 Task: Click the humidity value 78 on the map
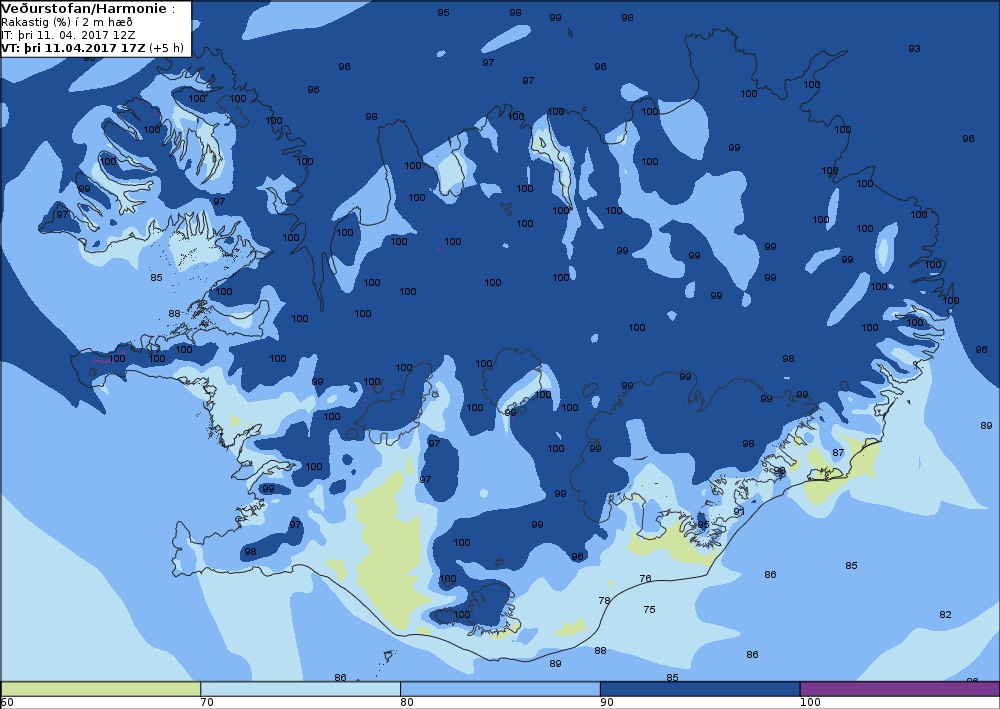pos(605,601)
